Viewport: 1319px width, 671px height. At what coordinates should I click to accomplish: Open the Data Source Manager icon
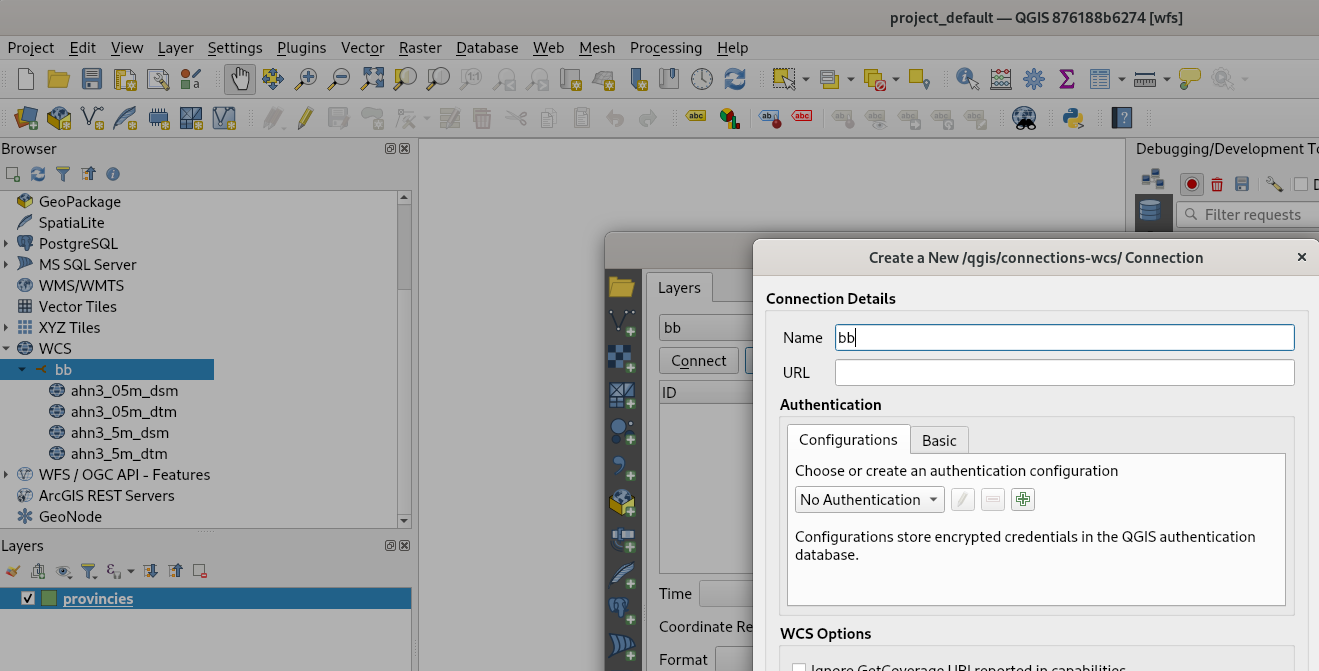(26, 118)
